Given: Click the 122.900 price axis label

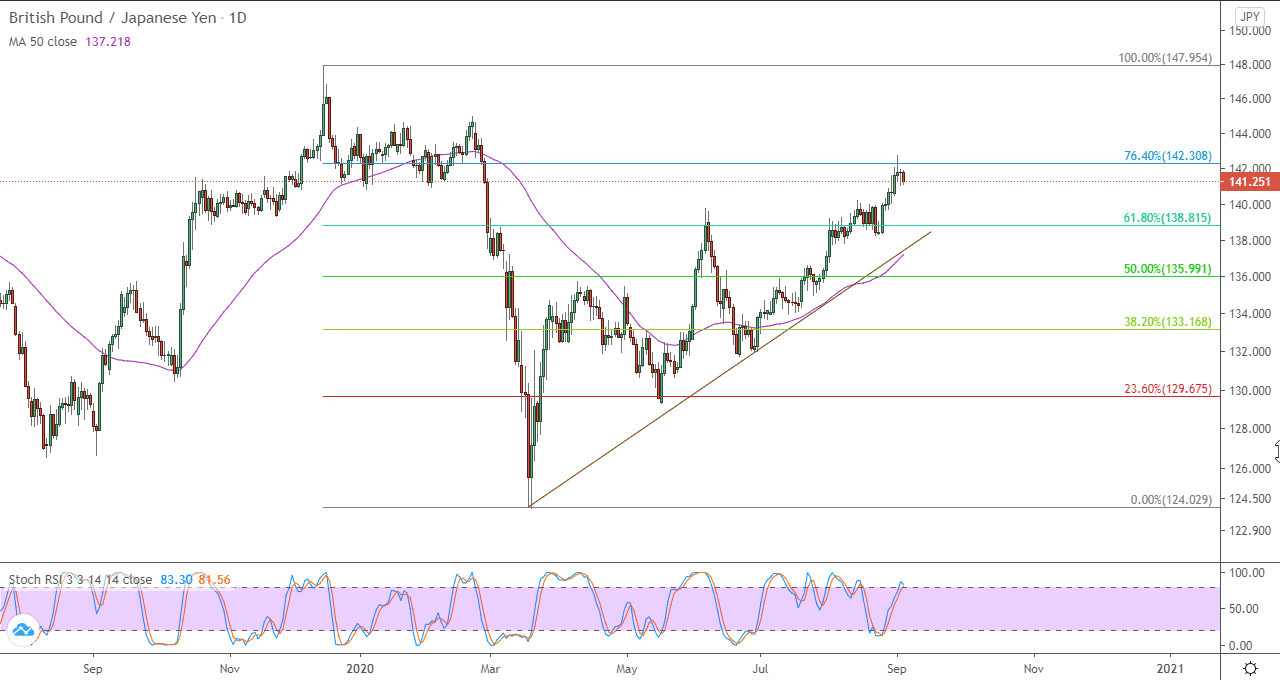Looking at the screenshot, I should [1249, 530].
